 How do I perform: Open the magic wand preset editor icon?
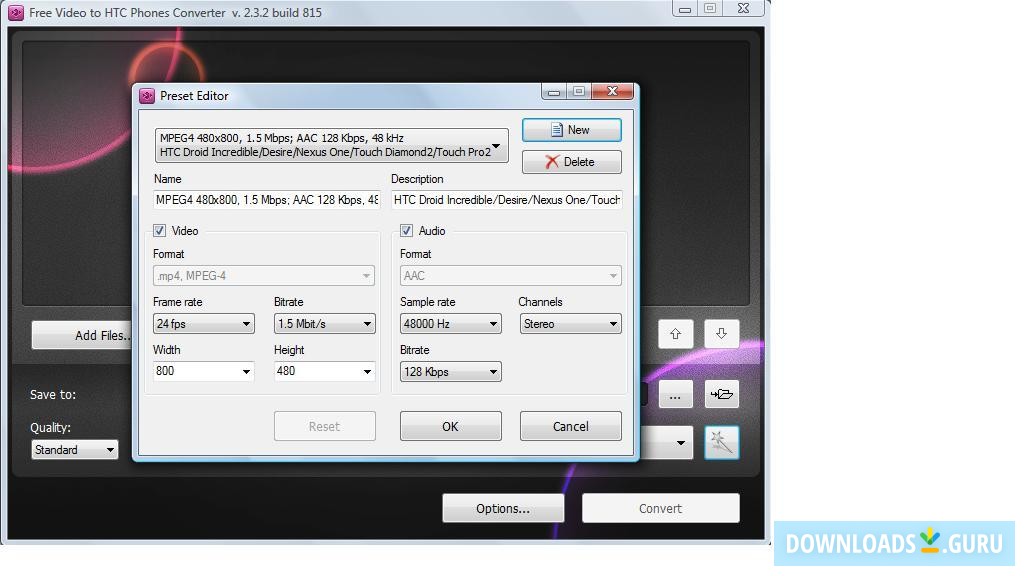(721, 442)
